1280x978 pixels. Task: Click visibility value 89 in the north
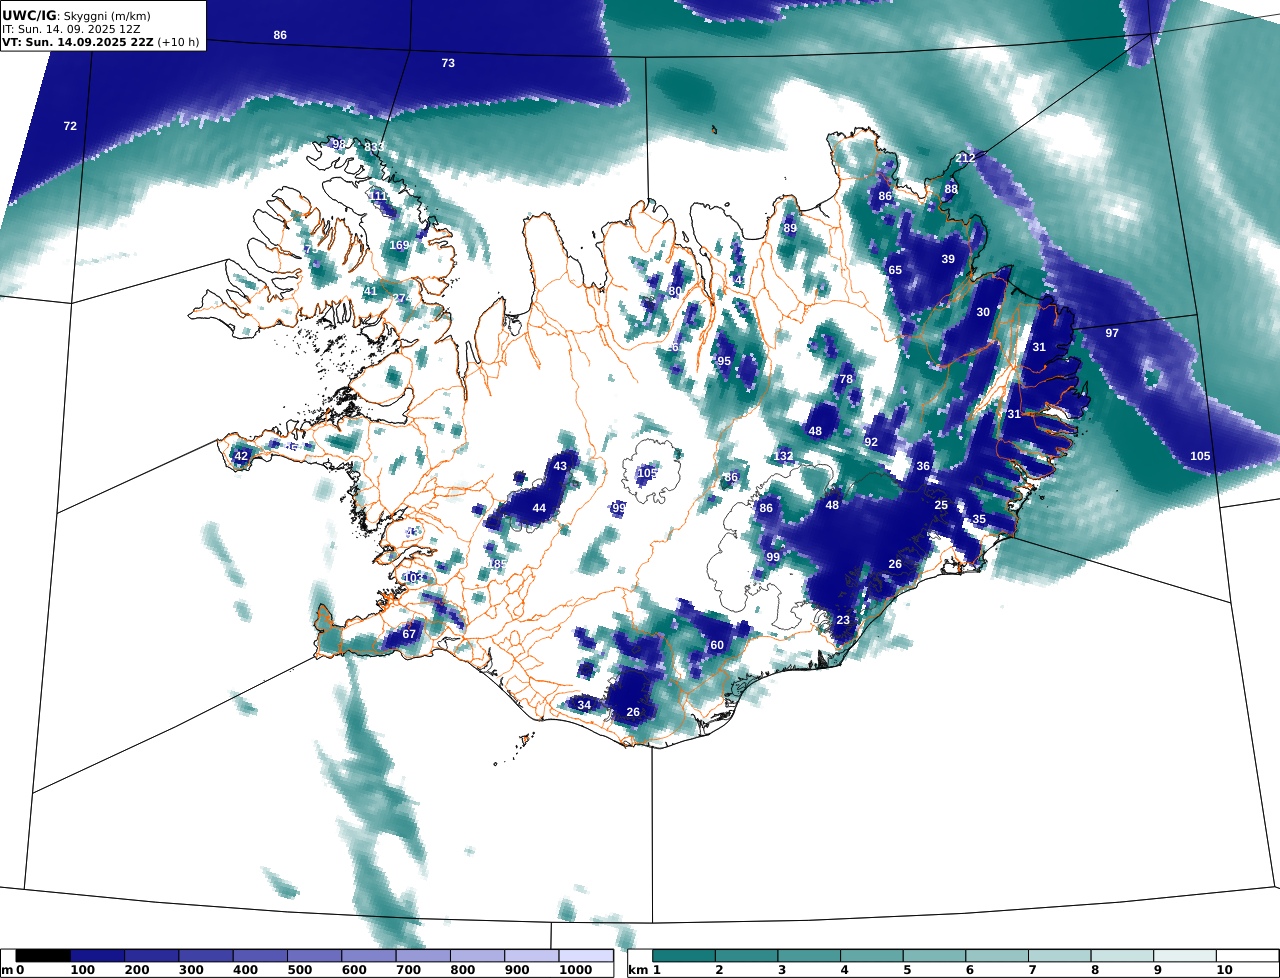(790, 228)
